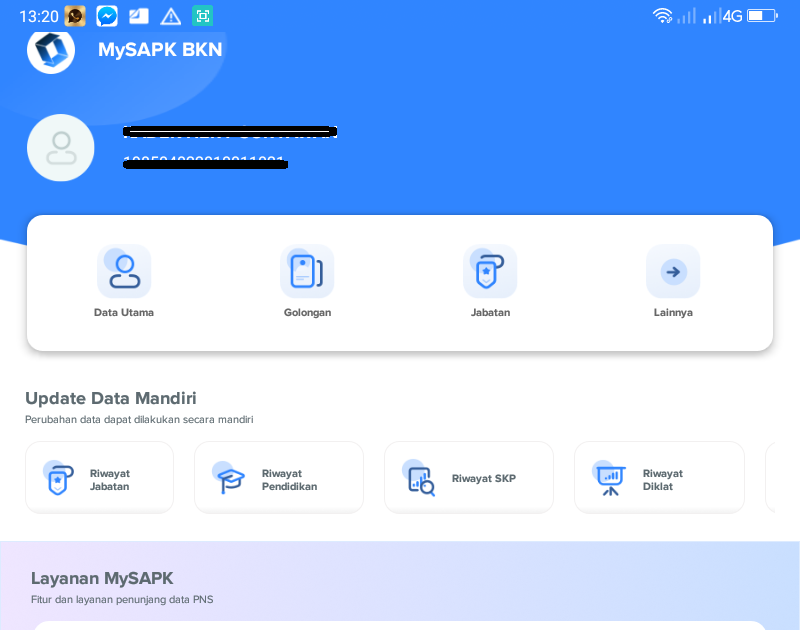This screenshot has width=800, height=630.
Task: Tap the profile avatar picture
Action: (60, 147)
